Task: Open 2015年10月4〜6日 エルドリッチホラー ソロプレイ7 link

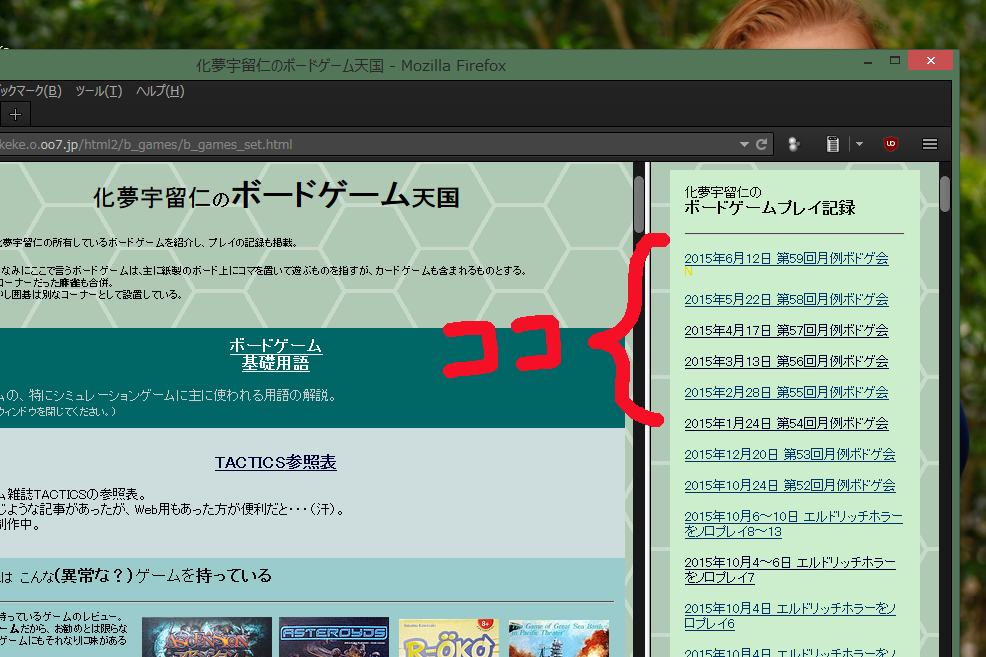Action: (790, 570)
